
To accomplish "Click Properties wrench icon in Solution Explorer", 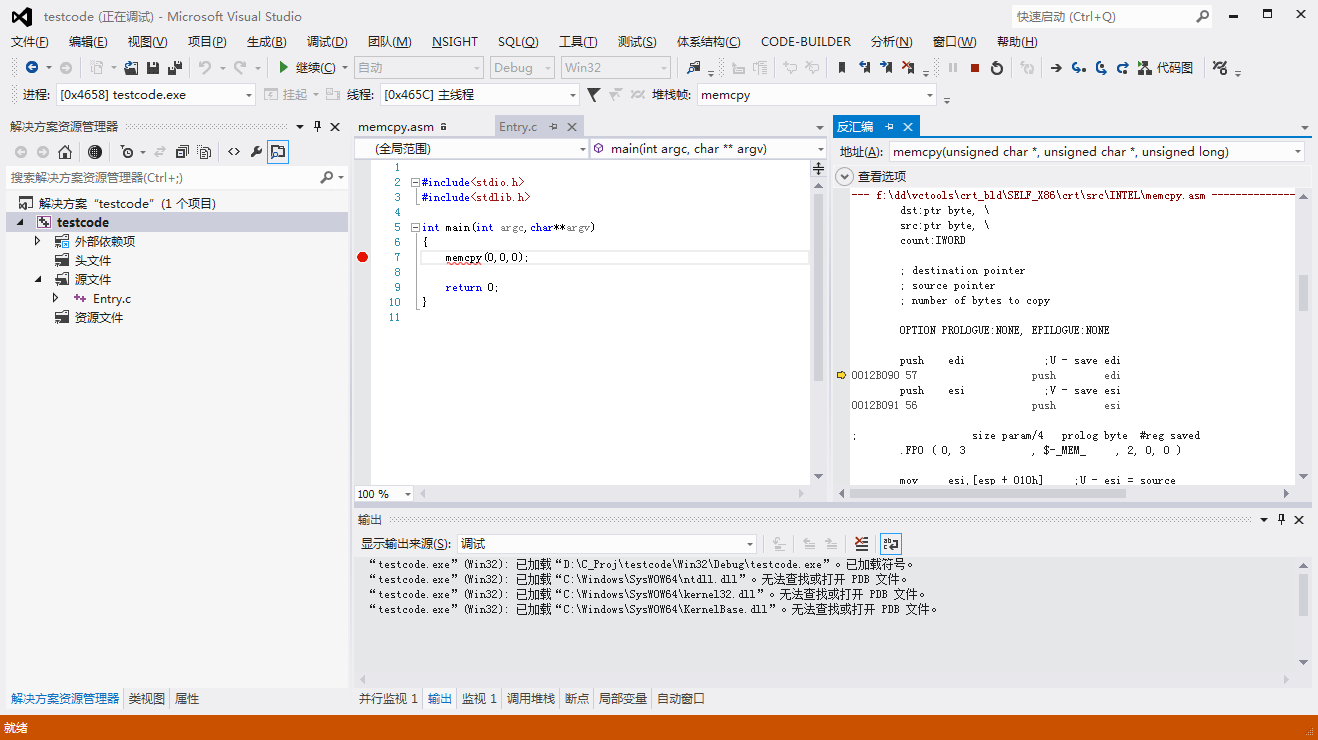I will (256, 152).
